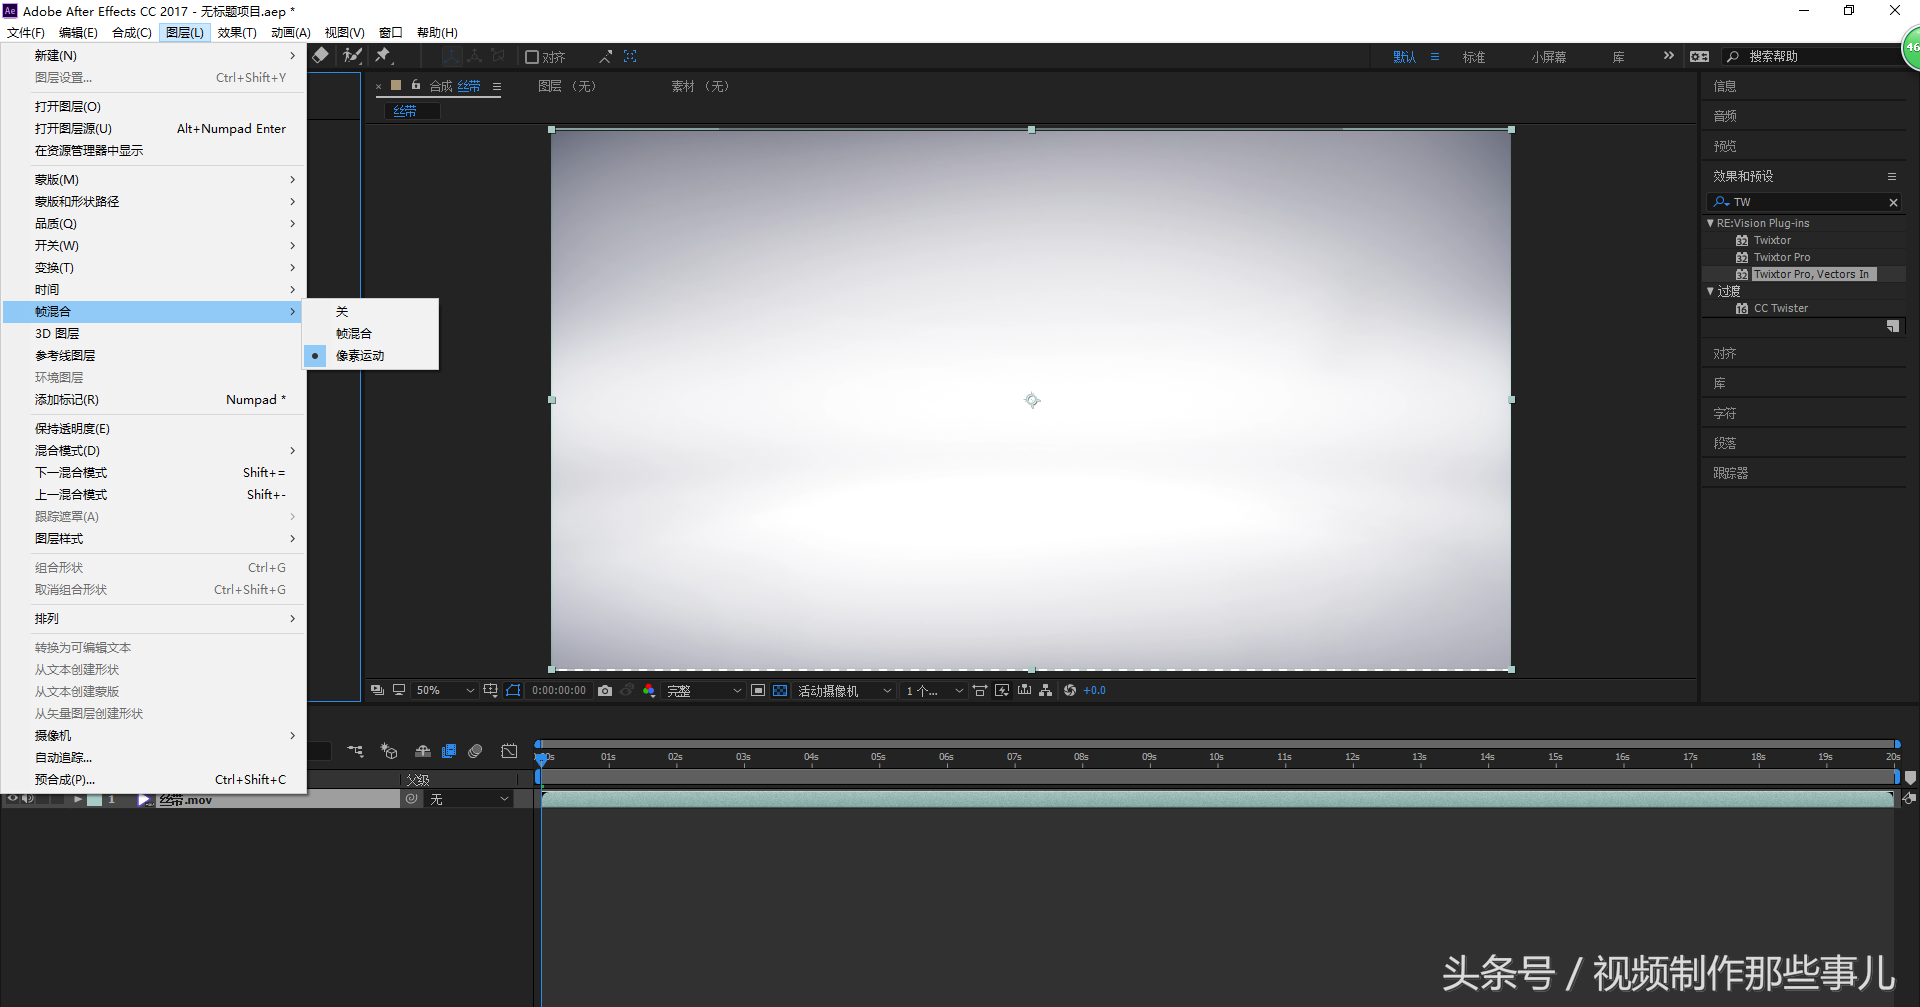Click 3D 图层 menu entry
This screenshot has width=1920, height=1007.
coord(154,333)
